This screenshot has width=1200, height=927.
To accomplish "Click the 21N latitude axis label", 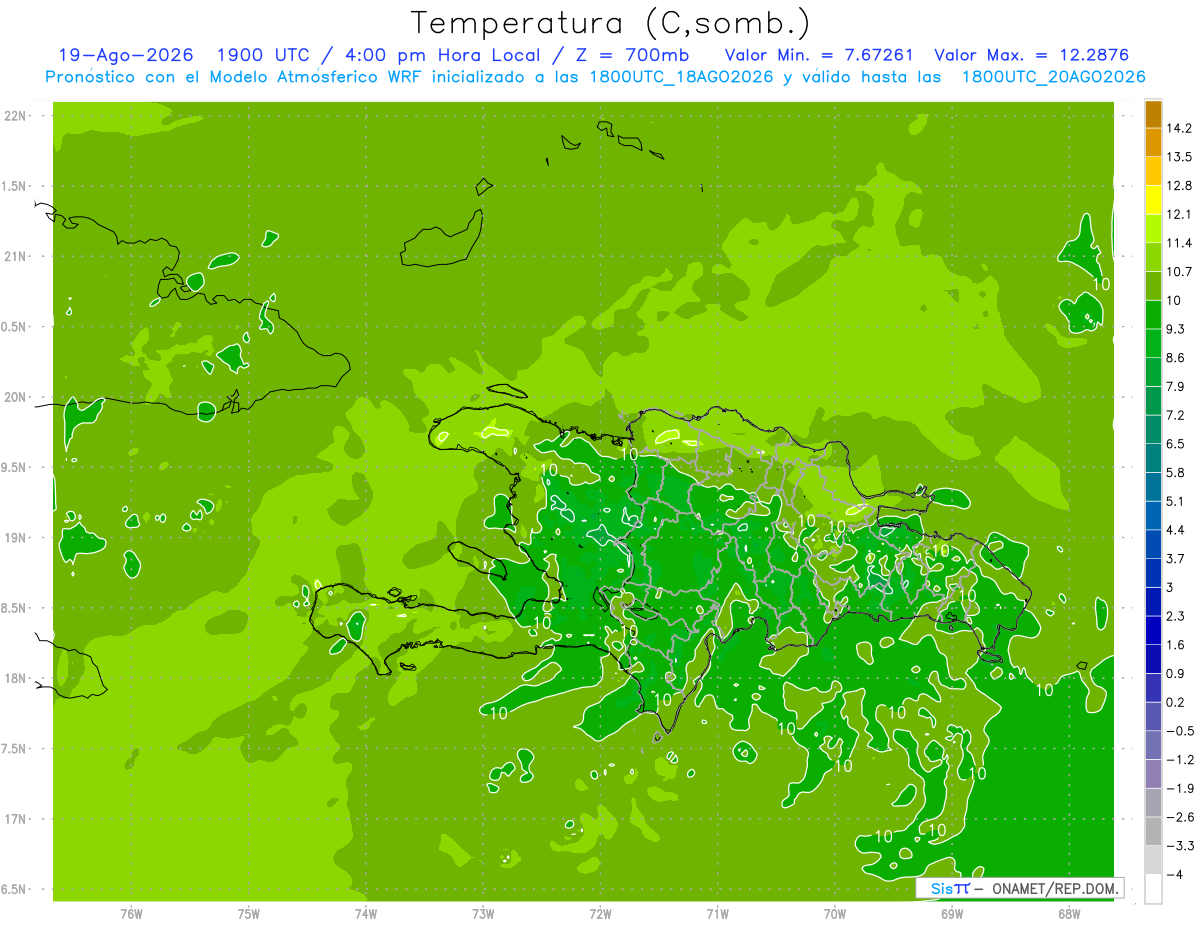I will tap(15, 257).
